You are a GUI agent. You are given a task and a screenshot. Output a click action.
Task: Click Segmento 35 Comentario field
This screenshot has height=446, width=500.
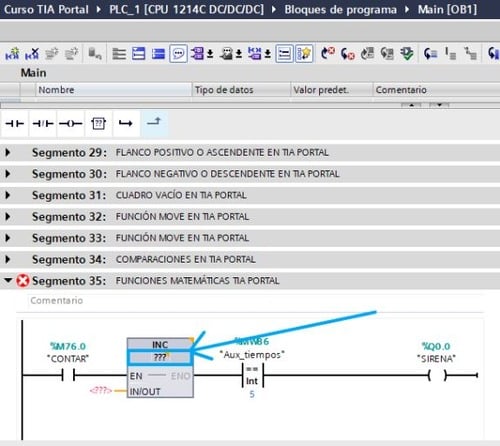(x=256, y=301)
